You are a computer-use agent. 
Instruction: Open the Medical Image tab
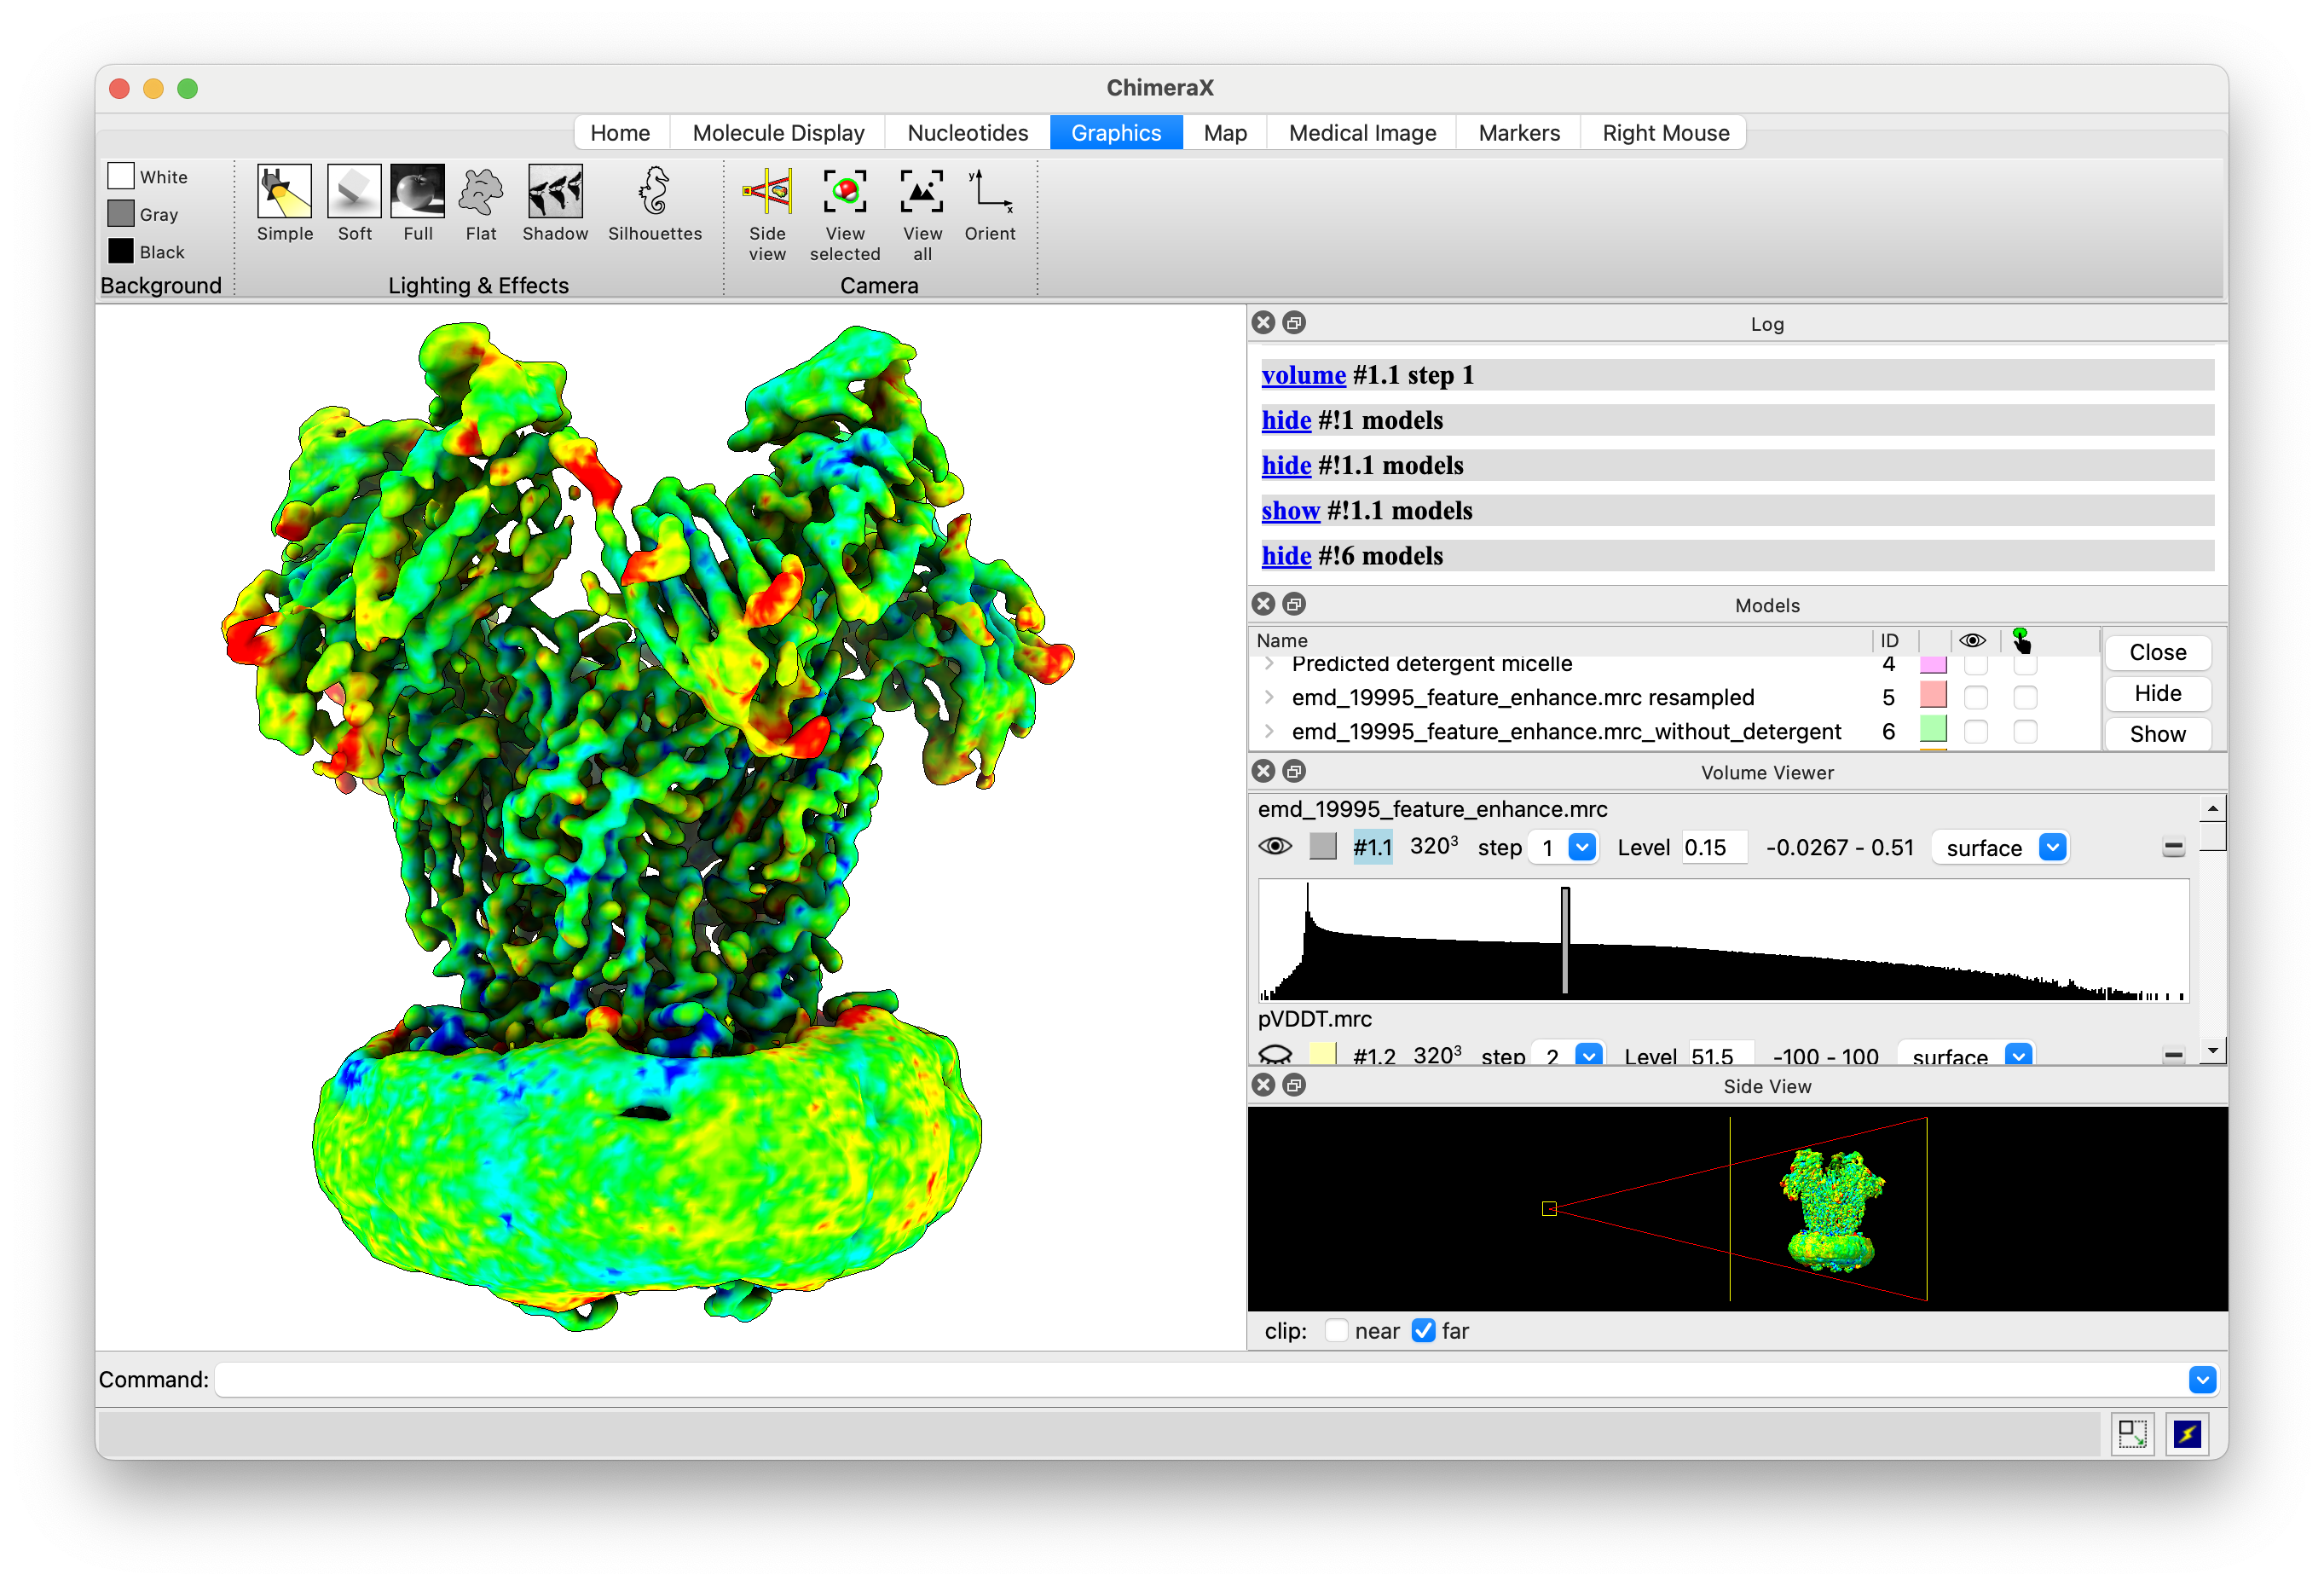(x=1361, y=133)
